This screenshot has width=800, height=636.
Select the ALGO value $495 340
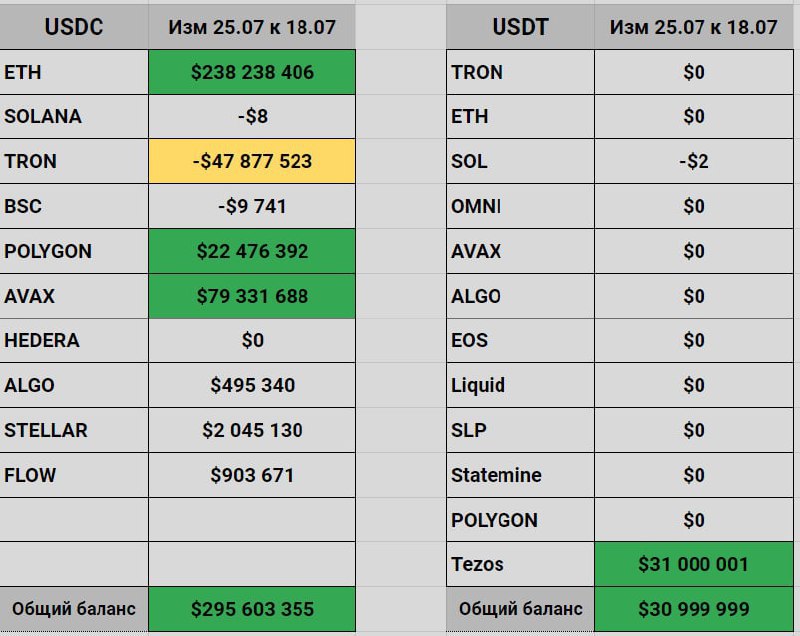click(252, 385)
